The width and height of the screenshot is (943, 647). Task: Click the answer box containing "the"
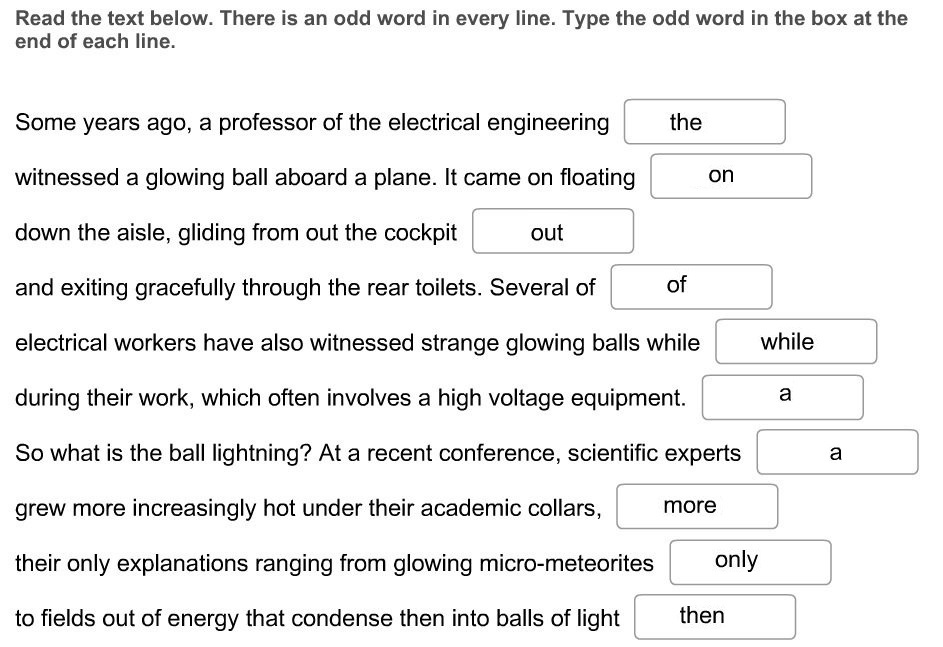coord(704,121)
